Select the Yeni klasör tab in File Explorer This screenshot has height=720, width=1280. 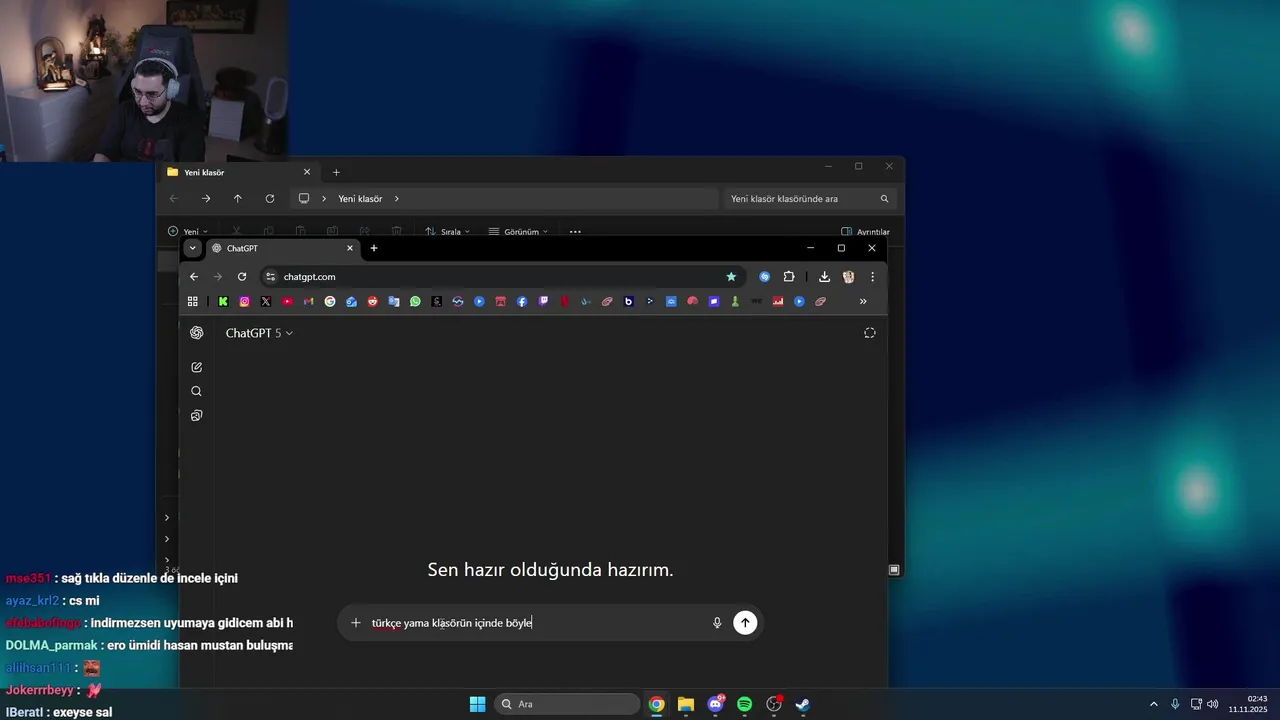[240, 172]
